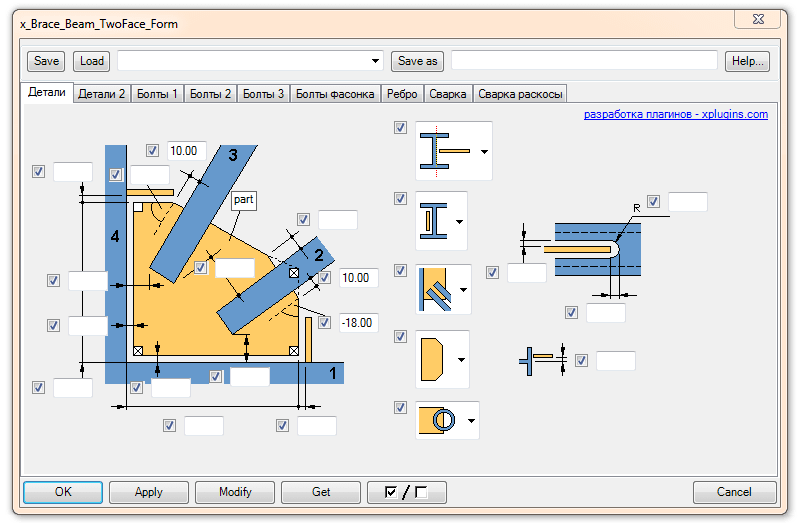Switch to the Болты 1 tab
Screen dimensions: 799x523
(x=157, y=94)
